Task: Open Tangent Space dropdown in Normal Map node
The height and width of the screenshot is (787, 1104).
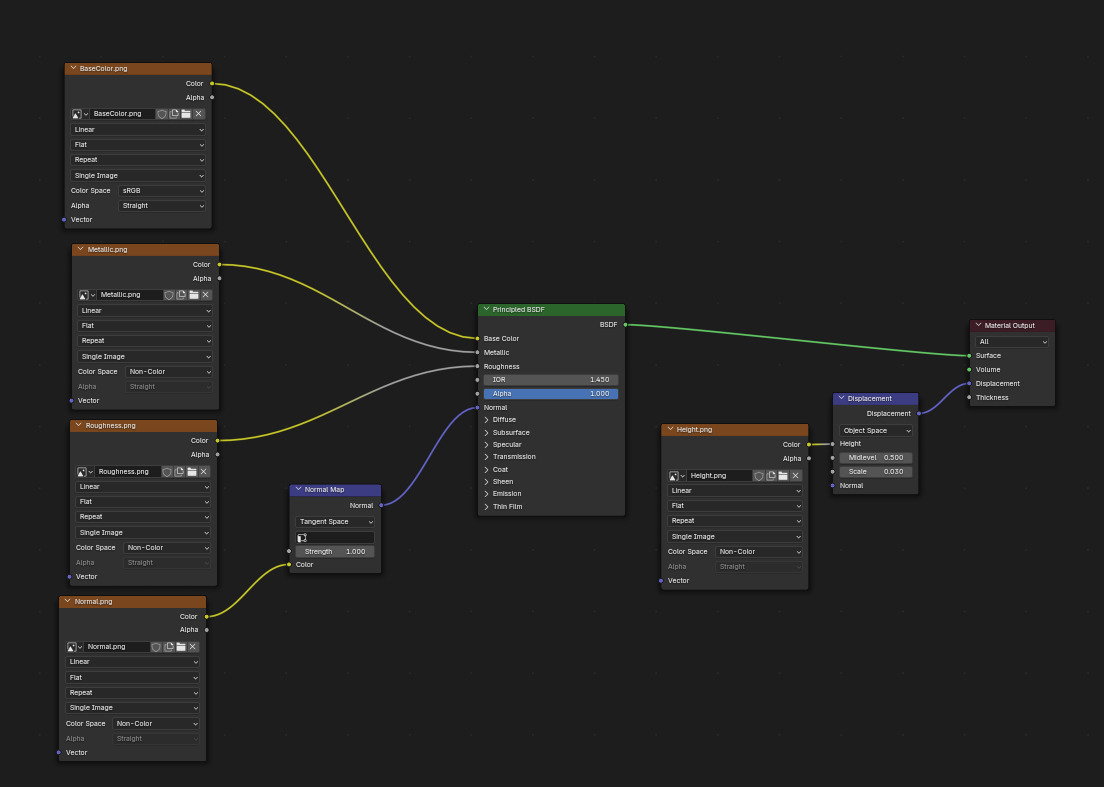Action: tap(335, 522)
